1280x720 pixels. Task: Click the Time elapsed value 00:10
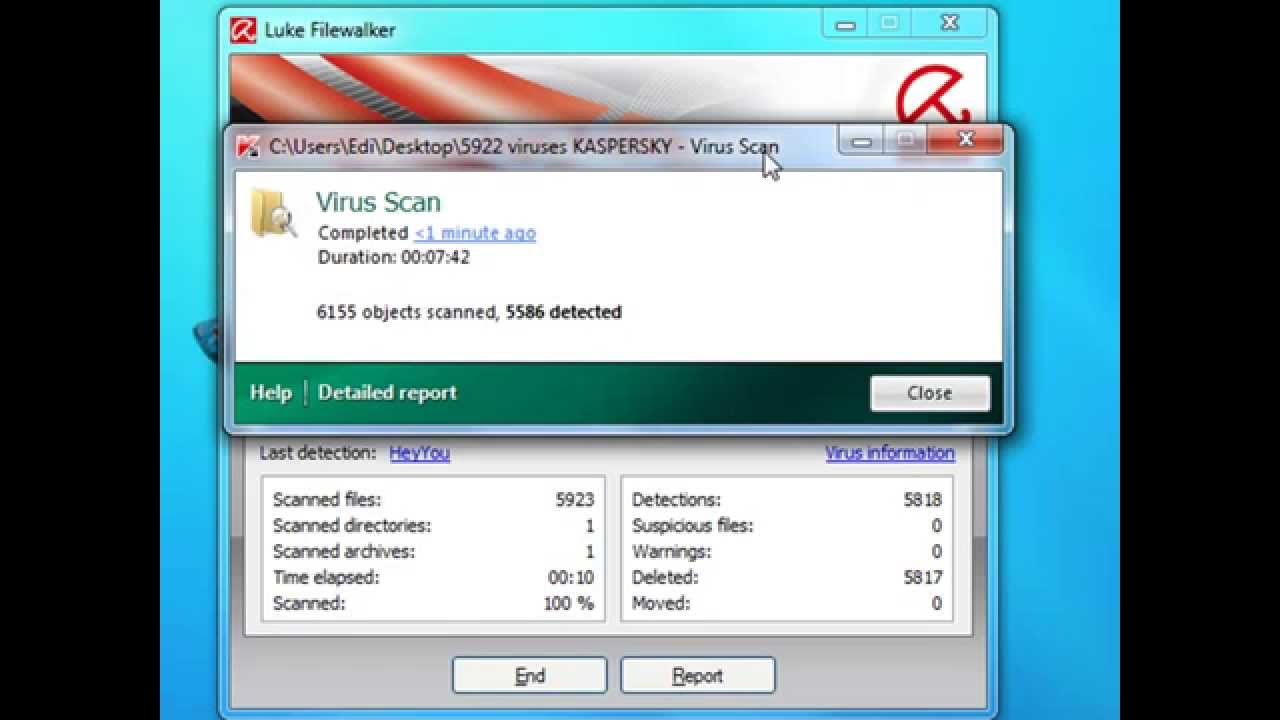(571, 578)
